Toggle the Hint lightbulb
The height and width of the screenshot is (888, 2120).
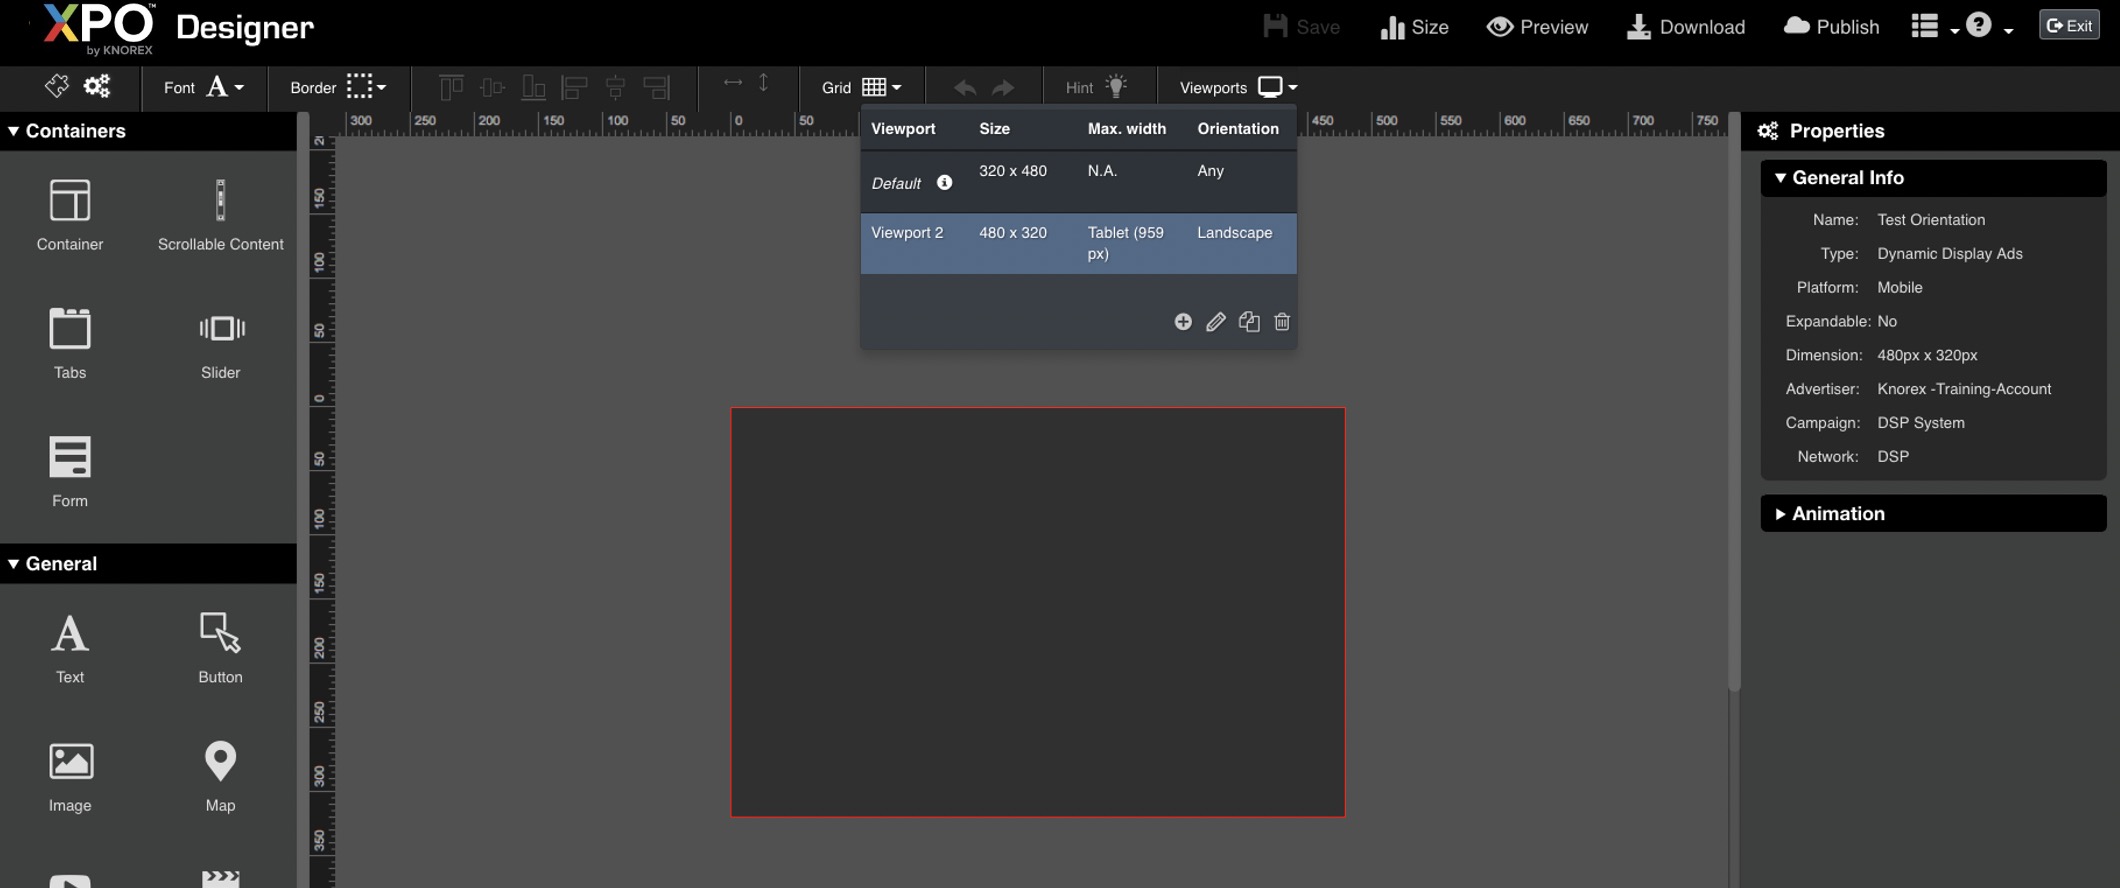1116,87
